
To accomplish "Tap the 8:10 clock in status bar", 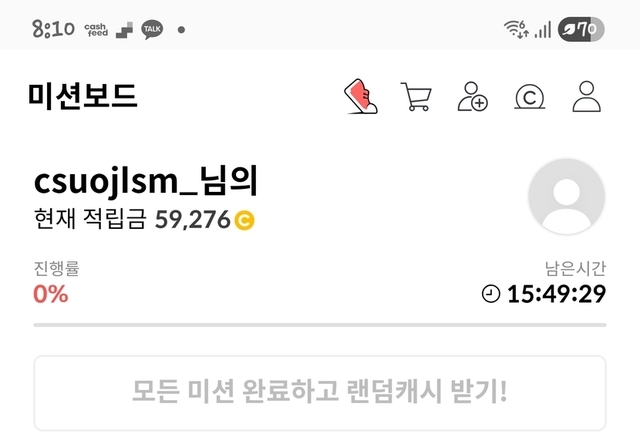I will (x=53, y=29).
